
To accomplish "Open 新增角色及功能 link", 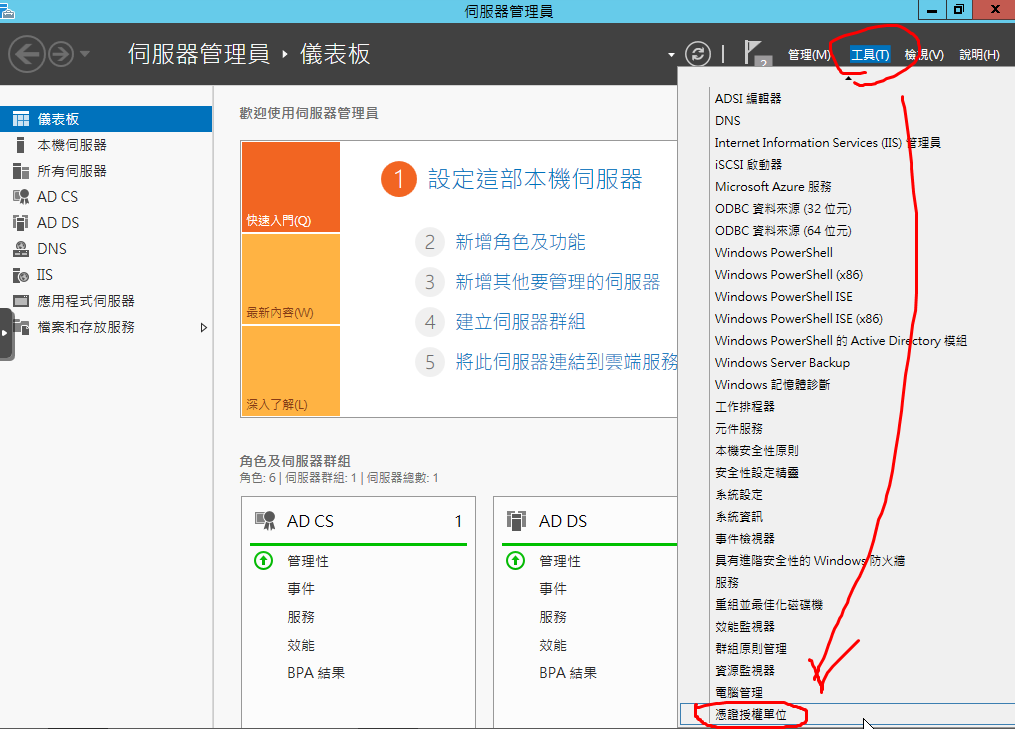I will (520, 242).
